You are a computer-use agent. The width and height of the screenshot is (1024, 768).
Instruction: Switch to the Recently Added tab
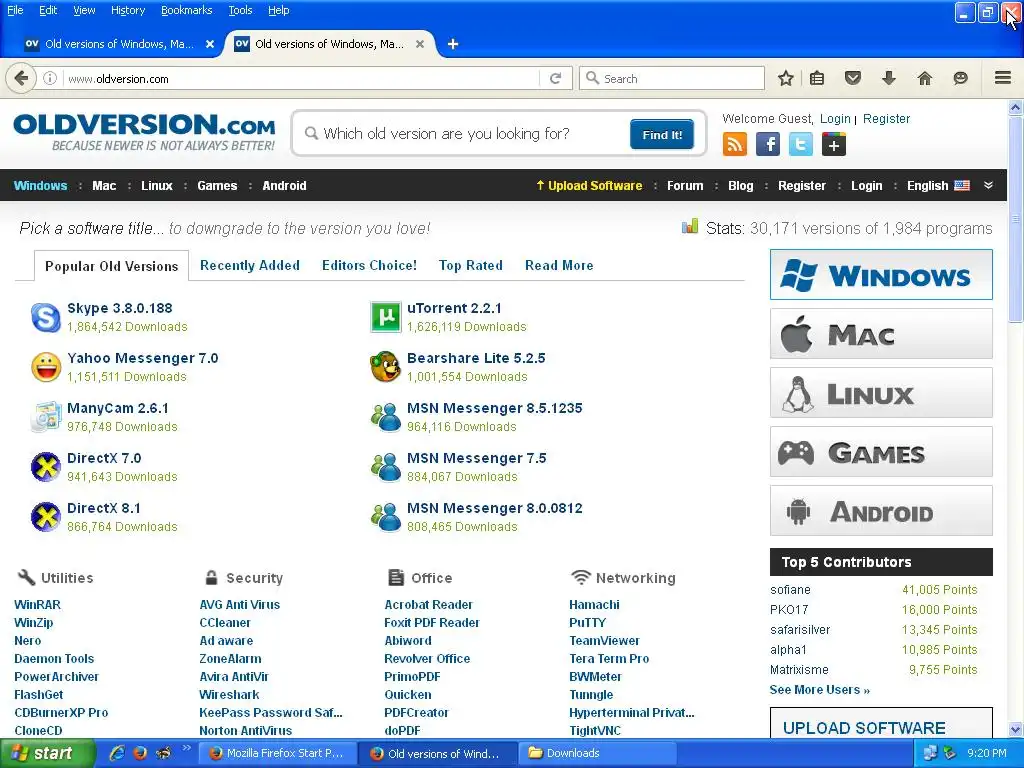[x=250, y=265]
